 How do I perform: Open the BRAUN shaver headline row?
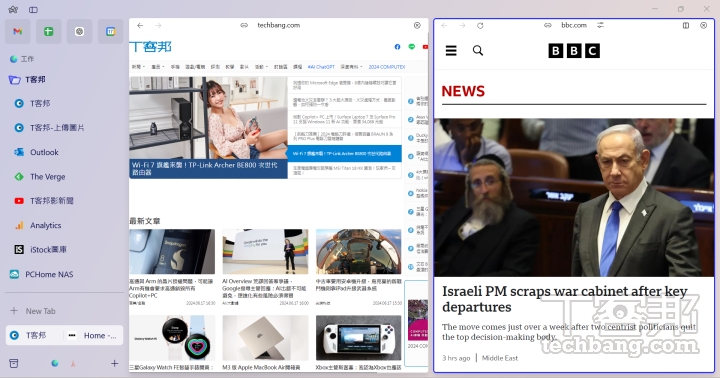344,136
